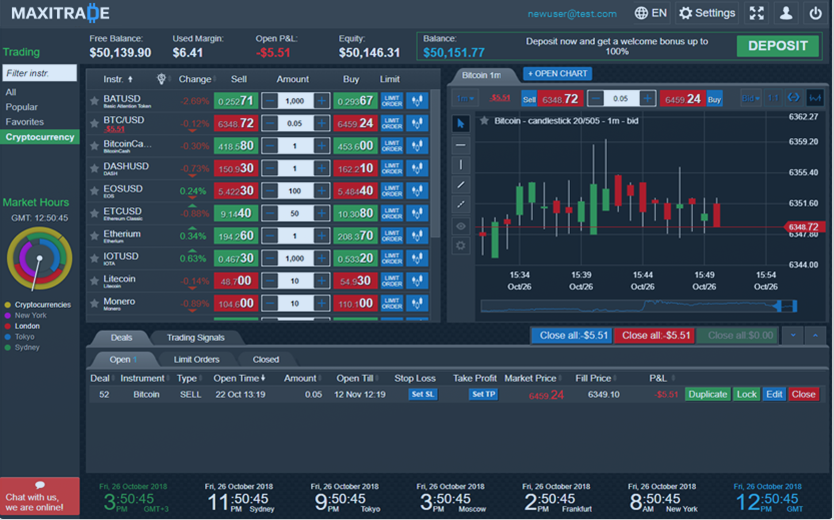Viewport: 834px width, 520px height.
Task: Open chart icon for Litecoin row
Action: (417, 281)
